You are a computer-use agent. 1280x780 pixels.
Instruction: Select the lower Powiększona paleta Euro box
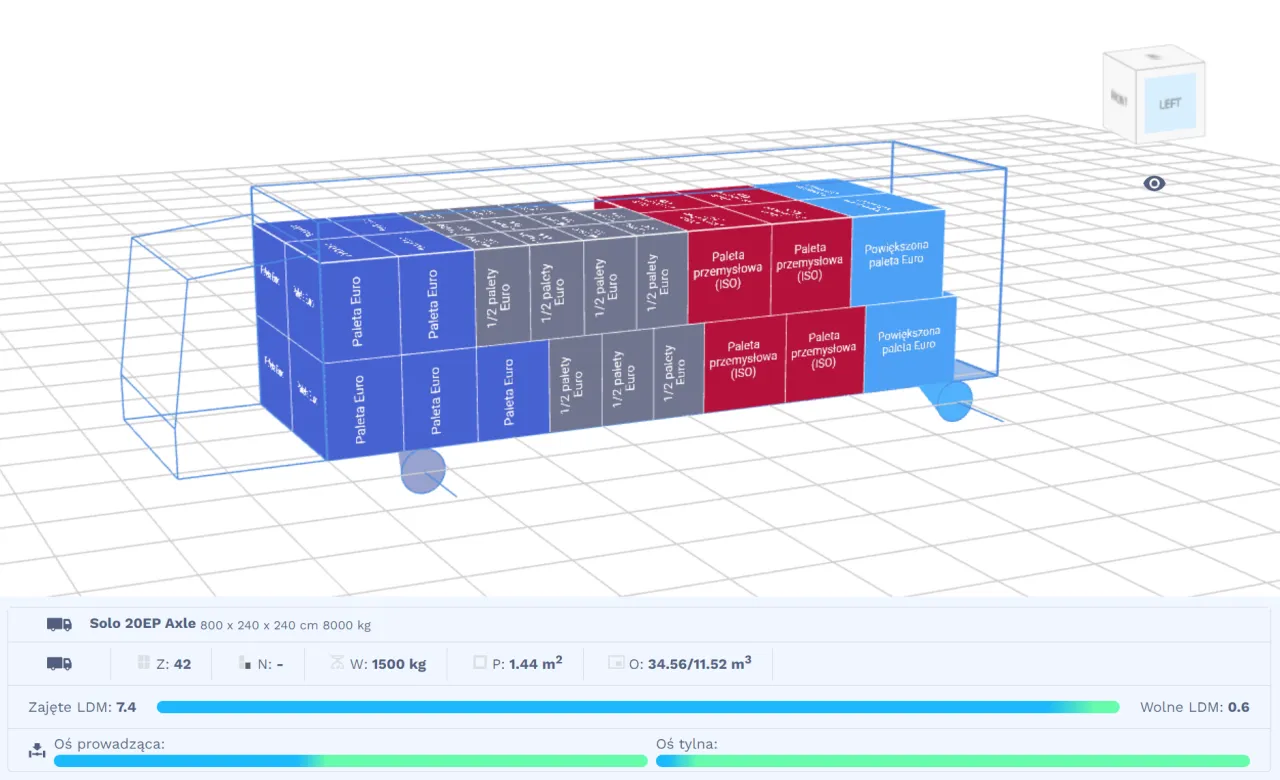click(x=908, y=341)
